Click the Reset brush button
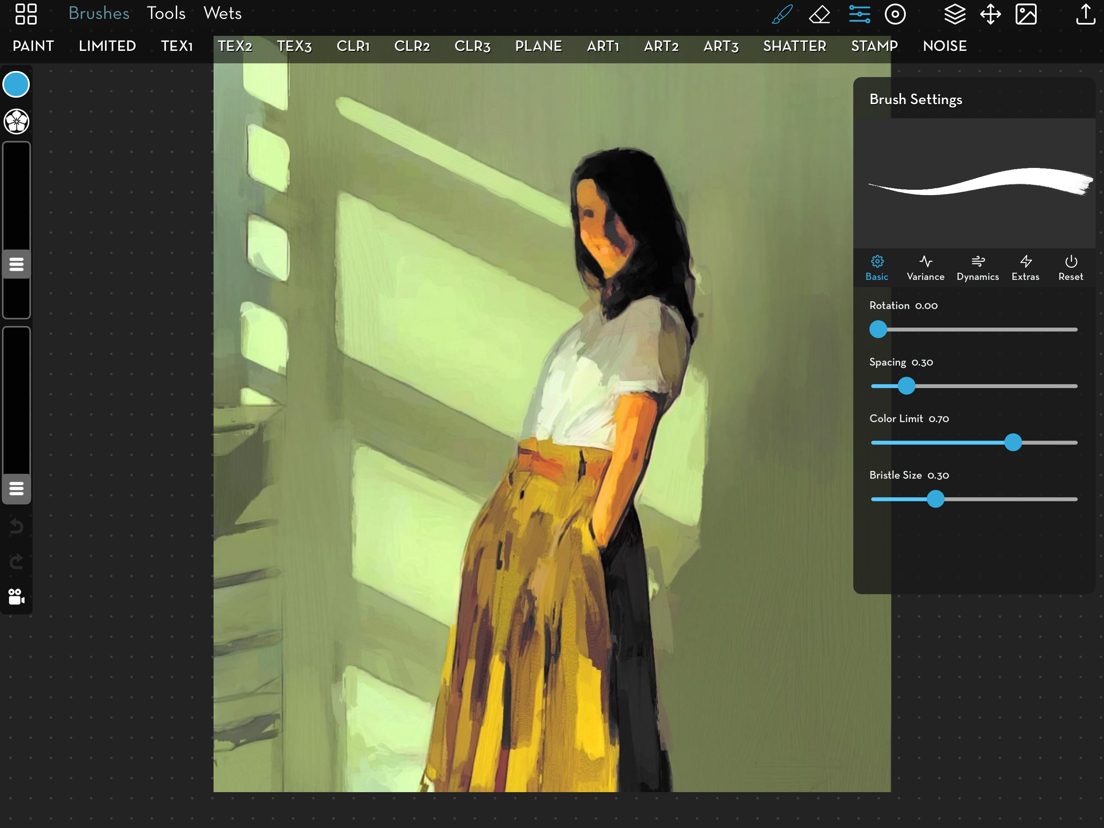The height and width of the screenshot is (828, 1104). (x=1070, y=268)
